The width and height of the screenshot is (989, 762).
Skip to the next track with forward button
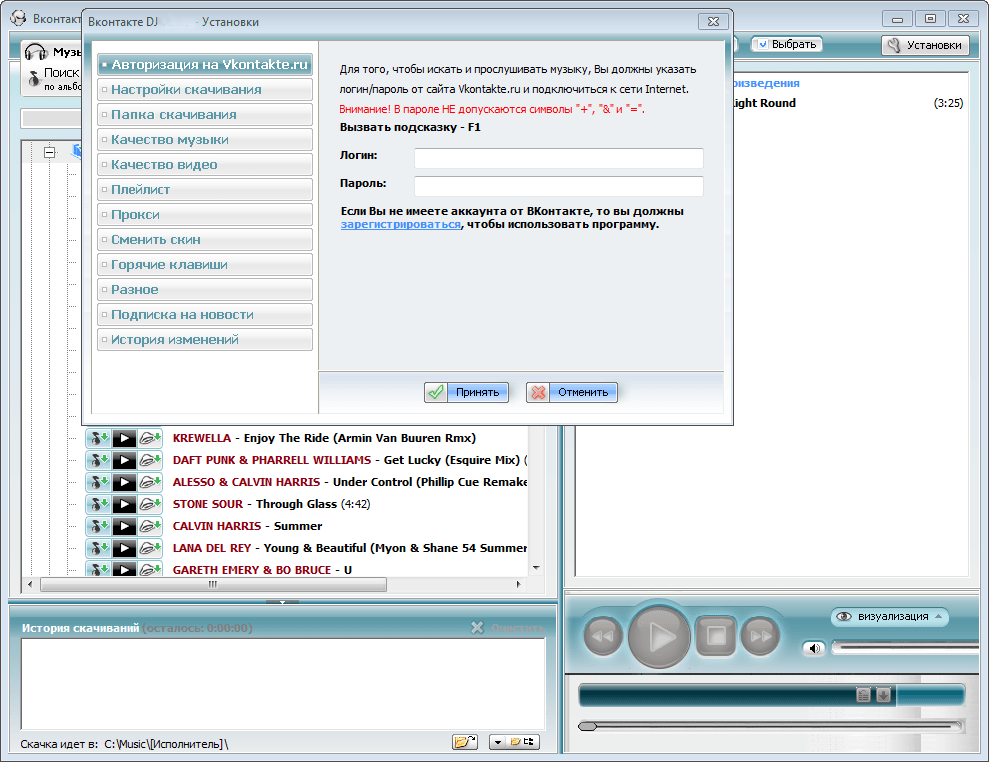[x=761, y=636]
